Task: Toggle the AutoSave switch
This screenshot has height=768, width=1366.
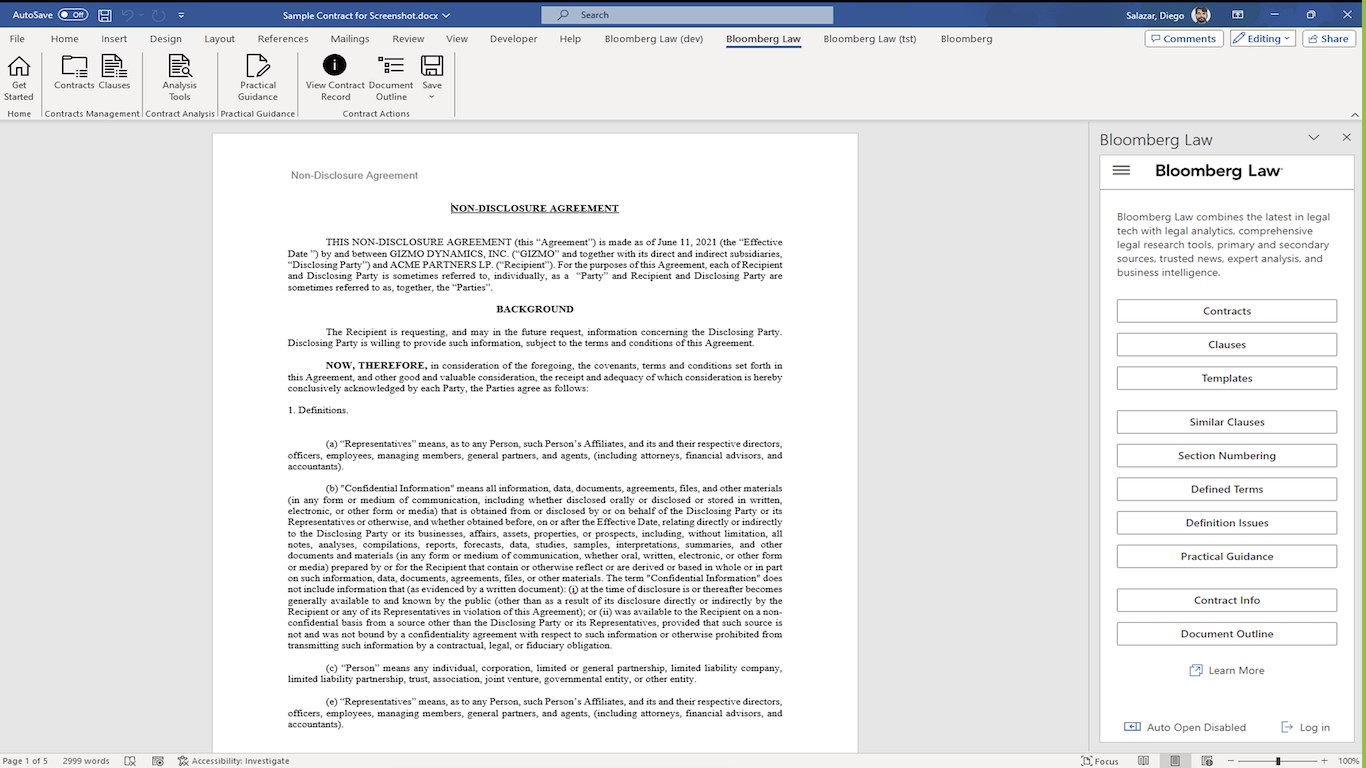Action: (x=72, y=15)
